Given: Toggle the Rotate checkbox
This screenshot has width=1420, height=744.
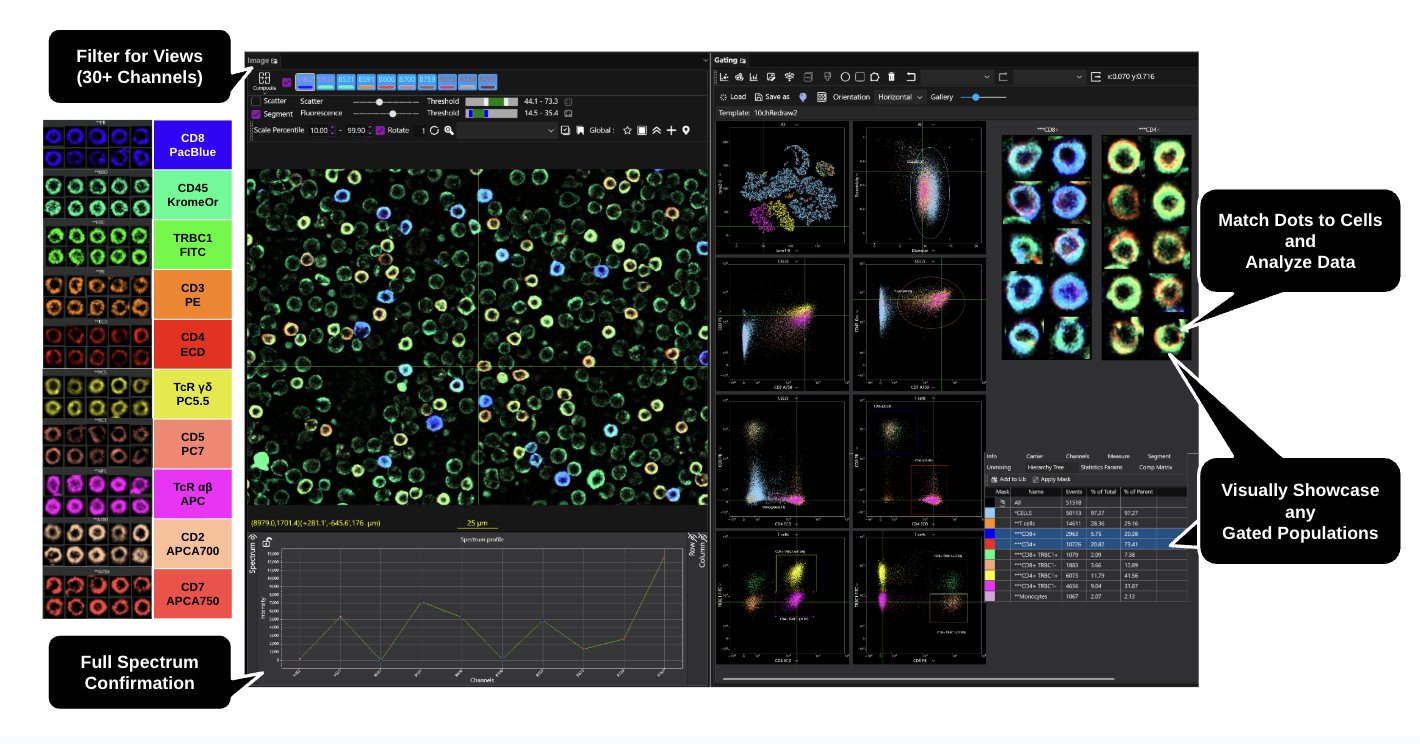Looking at the screenshot, I should [x=381, y=129].
